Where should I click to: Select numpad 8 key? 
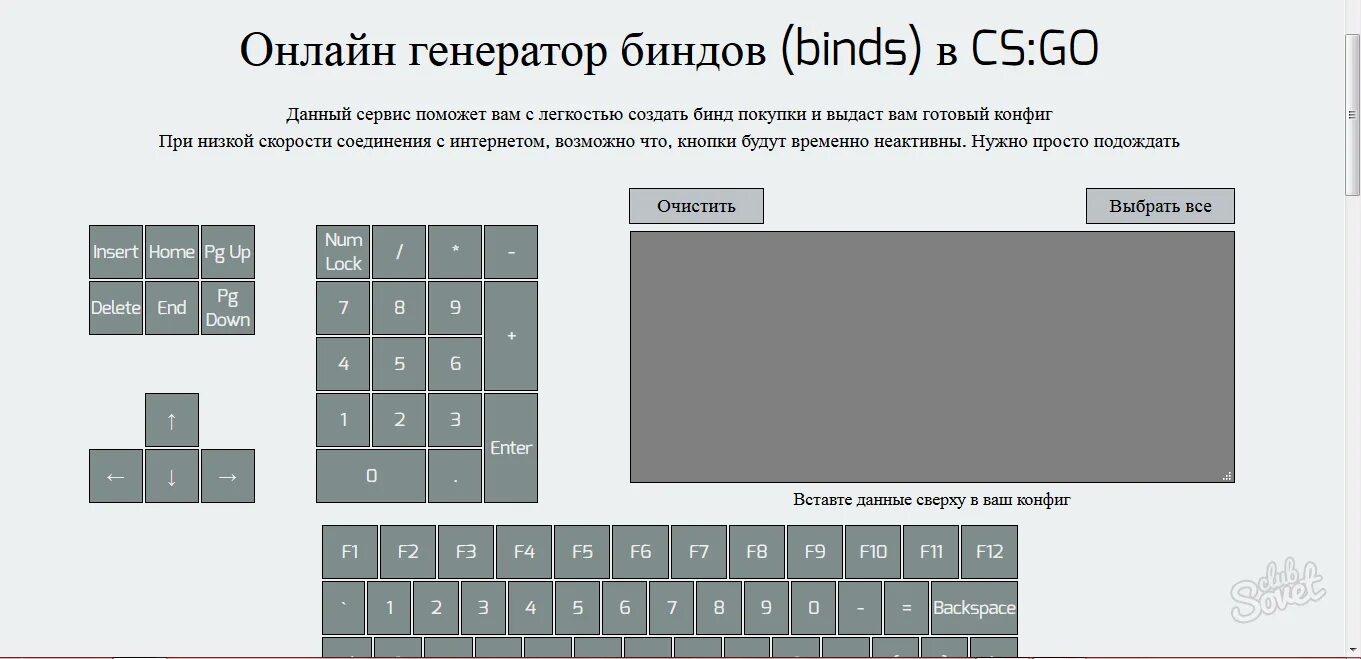pyautogui.click(x=399, y=308)
